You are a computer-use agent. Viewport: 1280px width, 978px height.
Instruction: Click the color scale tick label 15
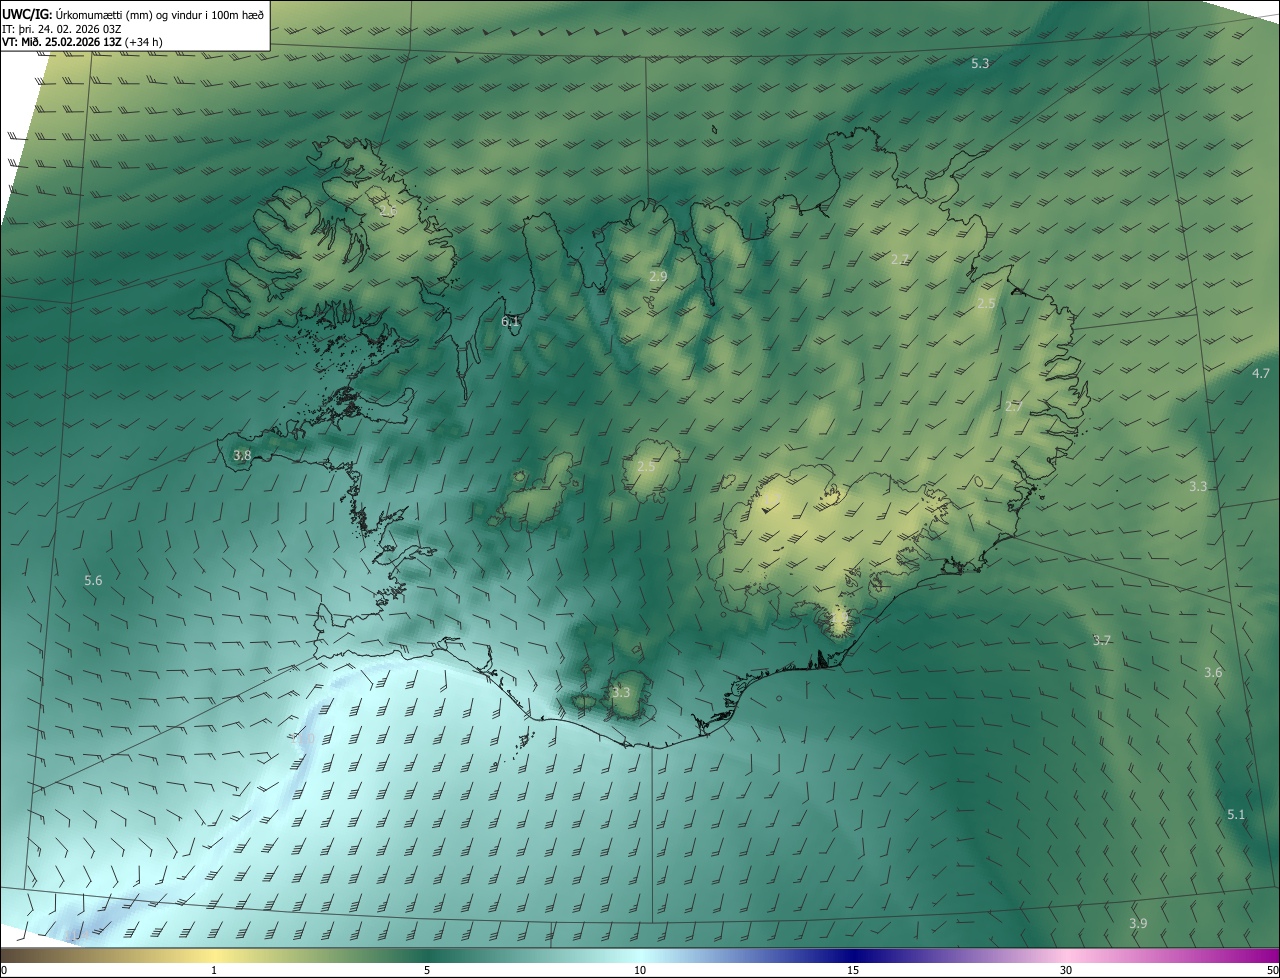(853, 970)
